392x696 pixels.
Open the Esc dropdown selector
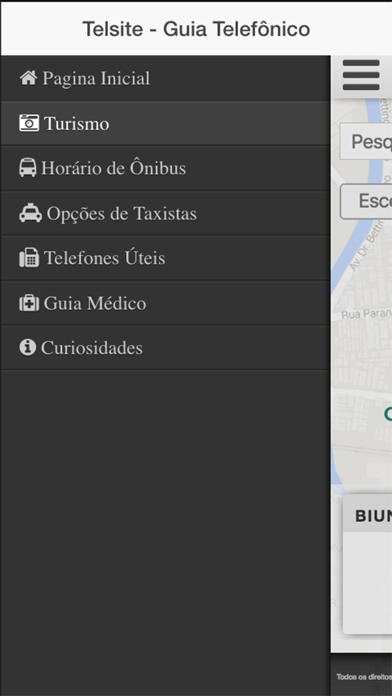[x=366, y=202]
